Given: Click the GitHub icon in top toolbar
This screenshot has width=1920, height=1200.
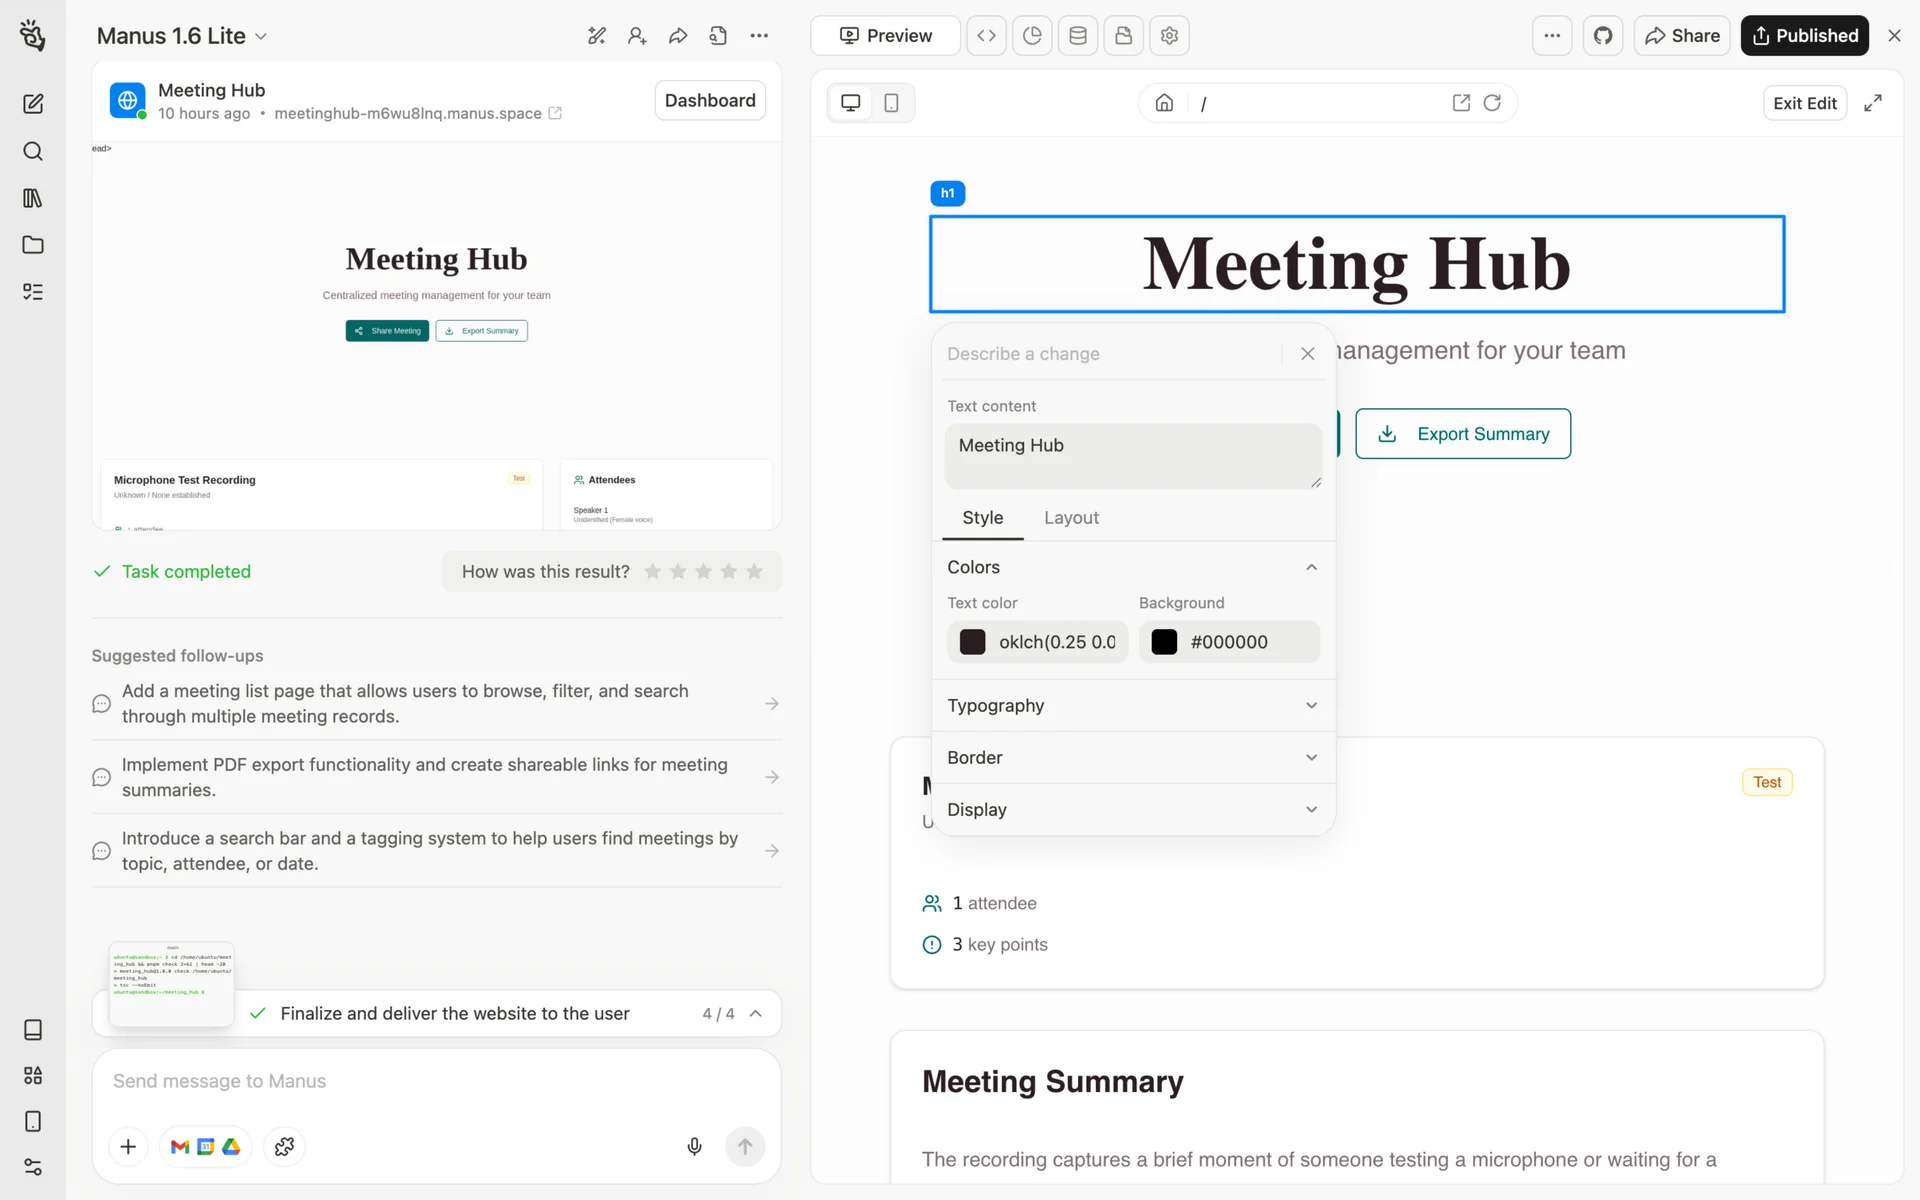Looking at the screenshot, I should point(1603,36).
